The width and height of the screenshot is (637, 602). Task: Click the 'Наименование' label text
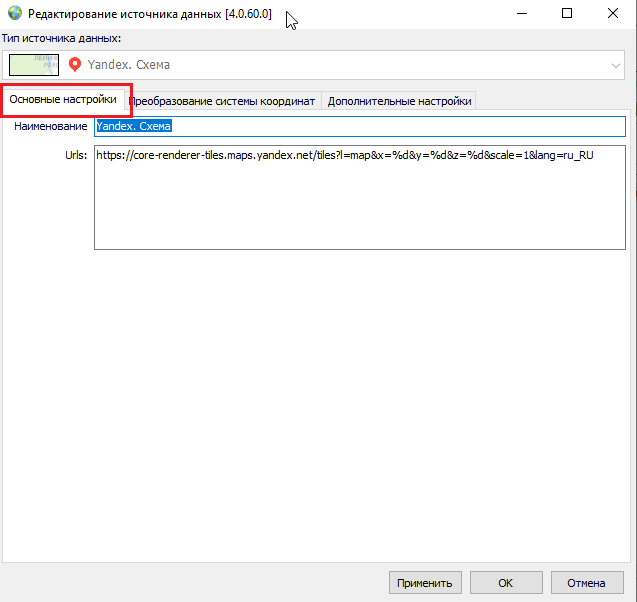pyautogui.click(x=50, y=126)
